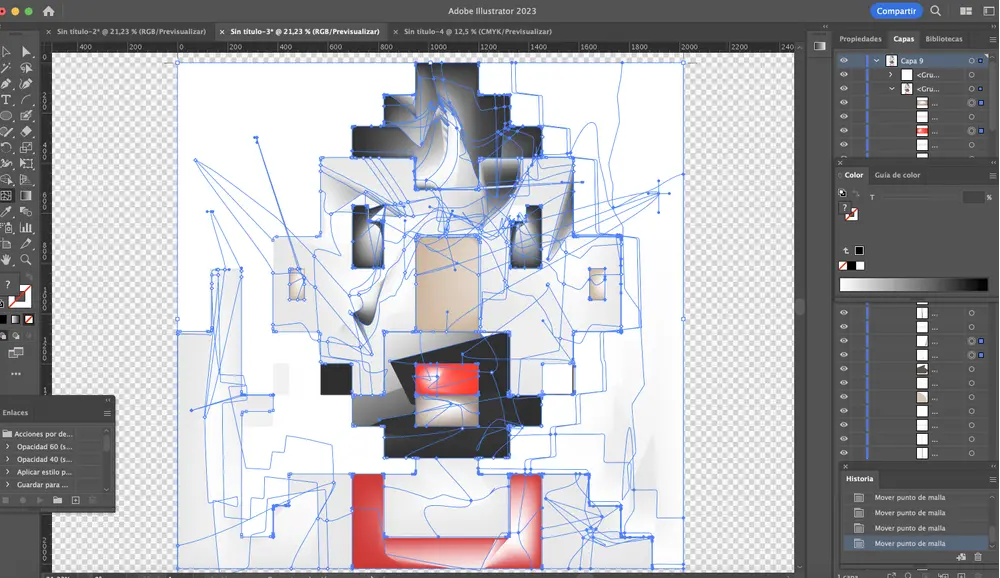Toggle eye of first collapsed <Gru...> group

(x=843, y=75)
